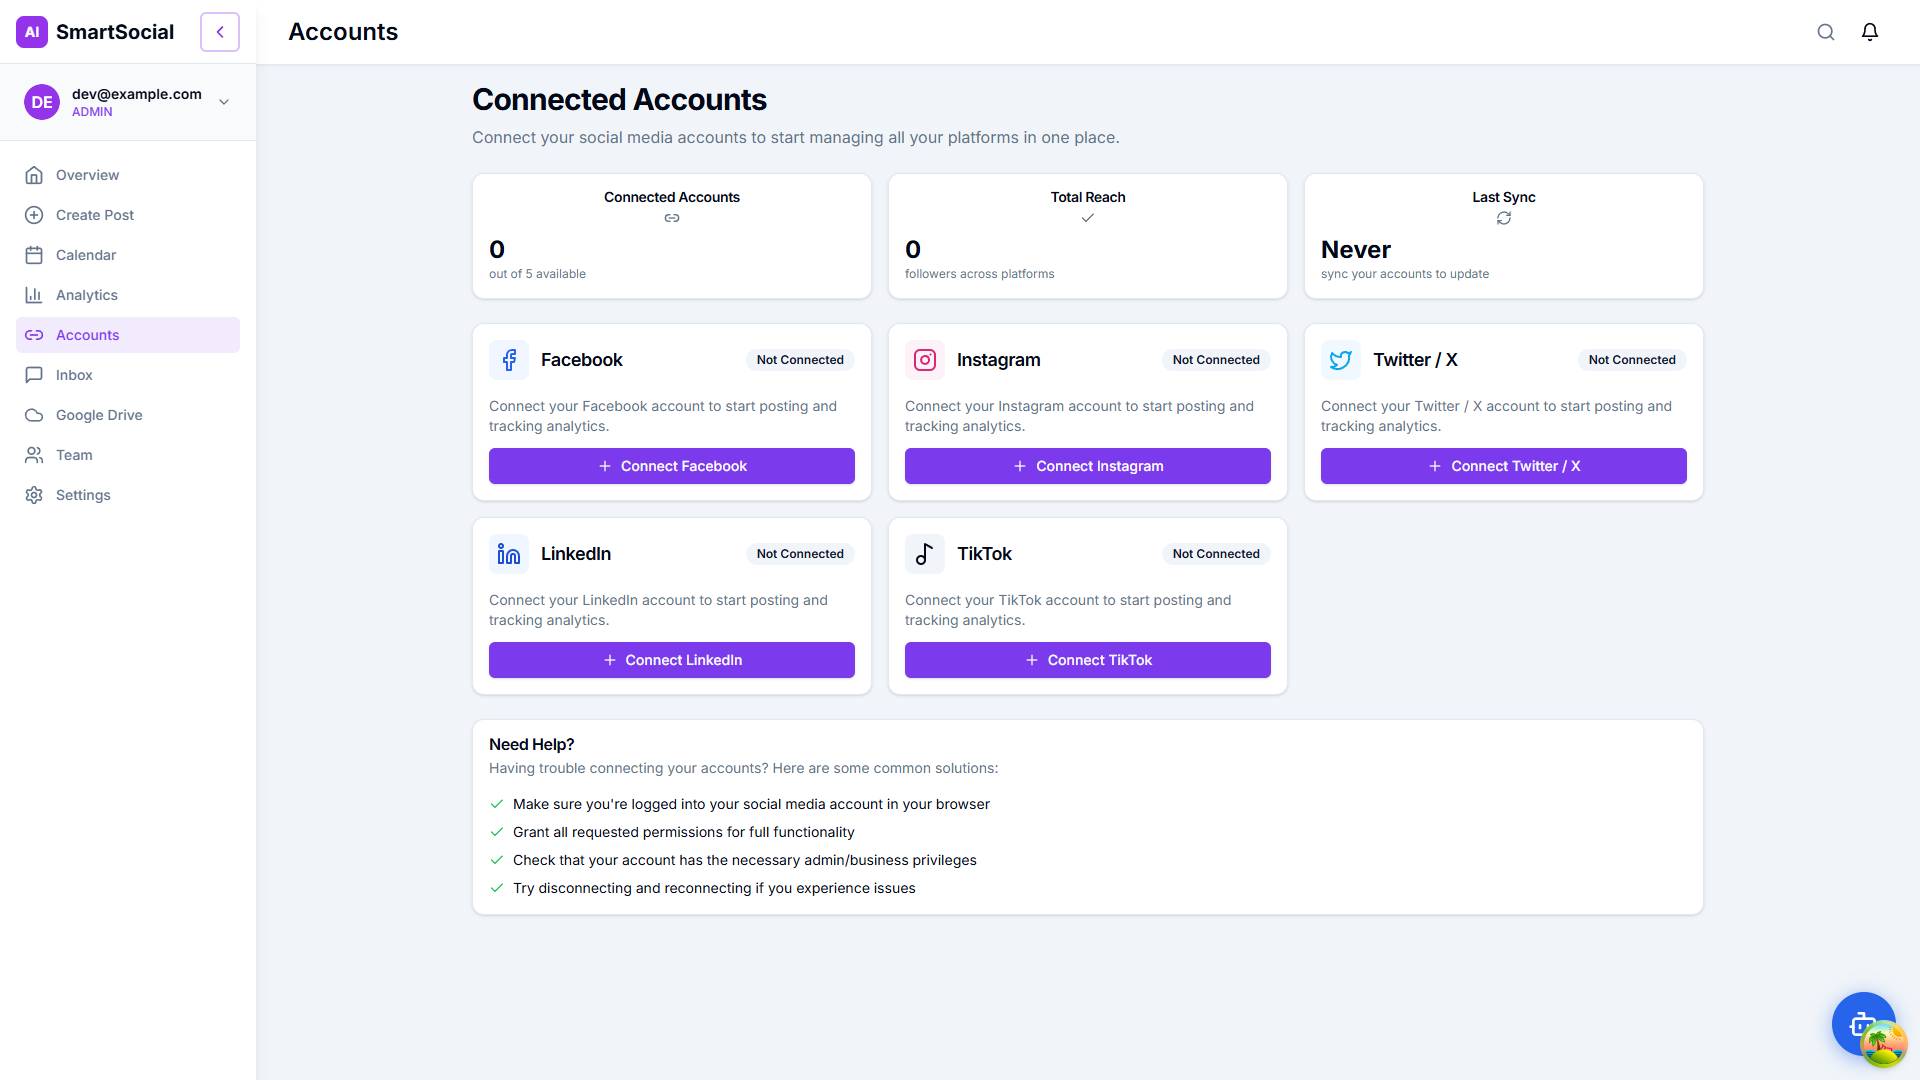This screenshot has height=1080, width=1920.
Task: Click the Twitter bird icon
Action: (x=1340, y=360)
